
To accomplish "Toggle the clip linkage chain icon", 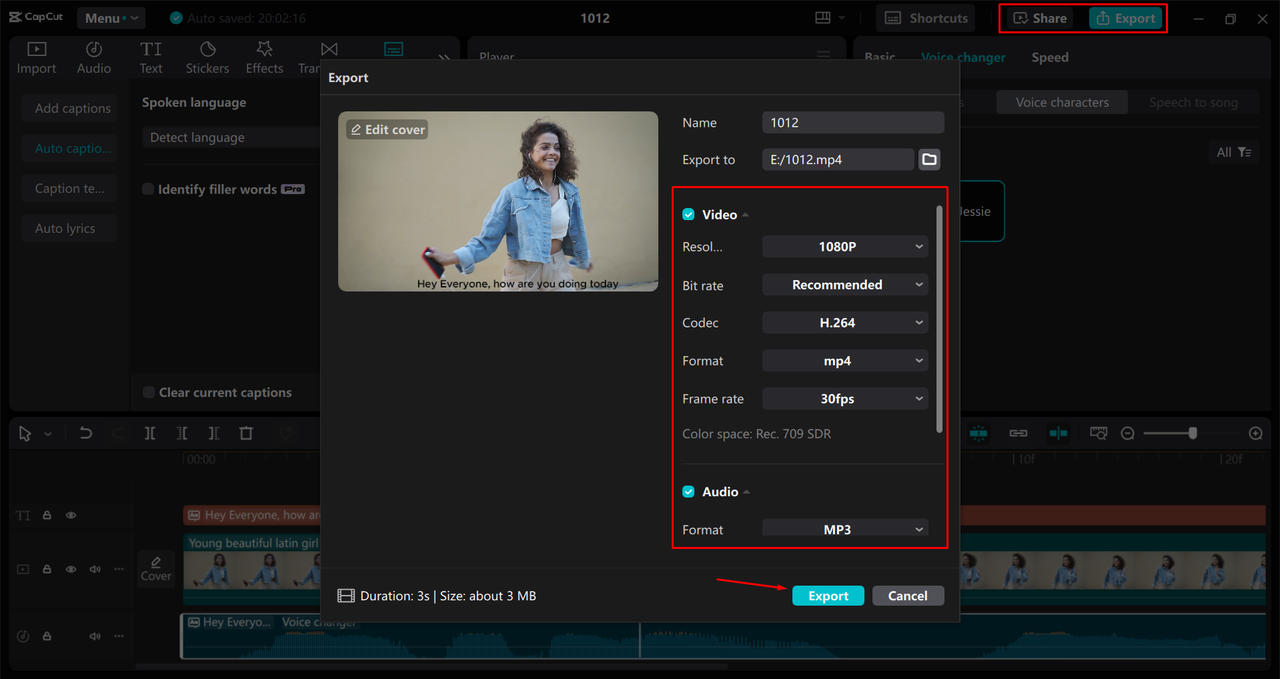I will pyautogui.click(x=1018, y=433).
